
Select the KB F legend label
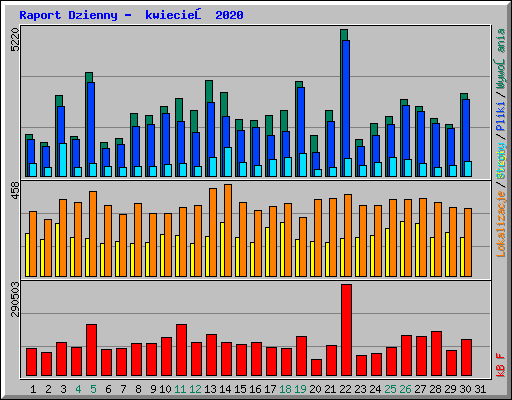[501, 365]
